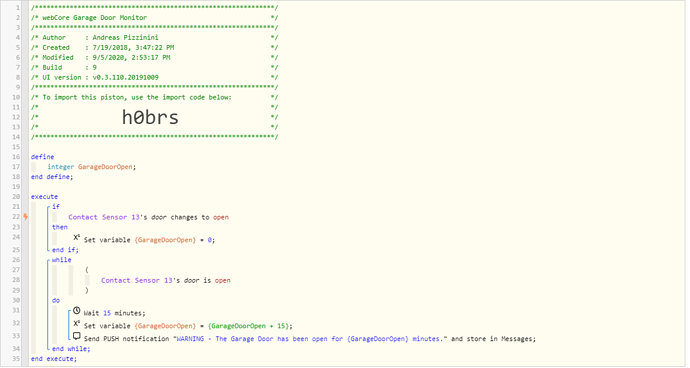
Task: Click the speech bubble icon for Send PUSH notification
Action: 77,336
